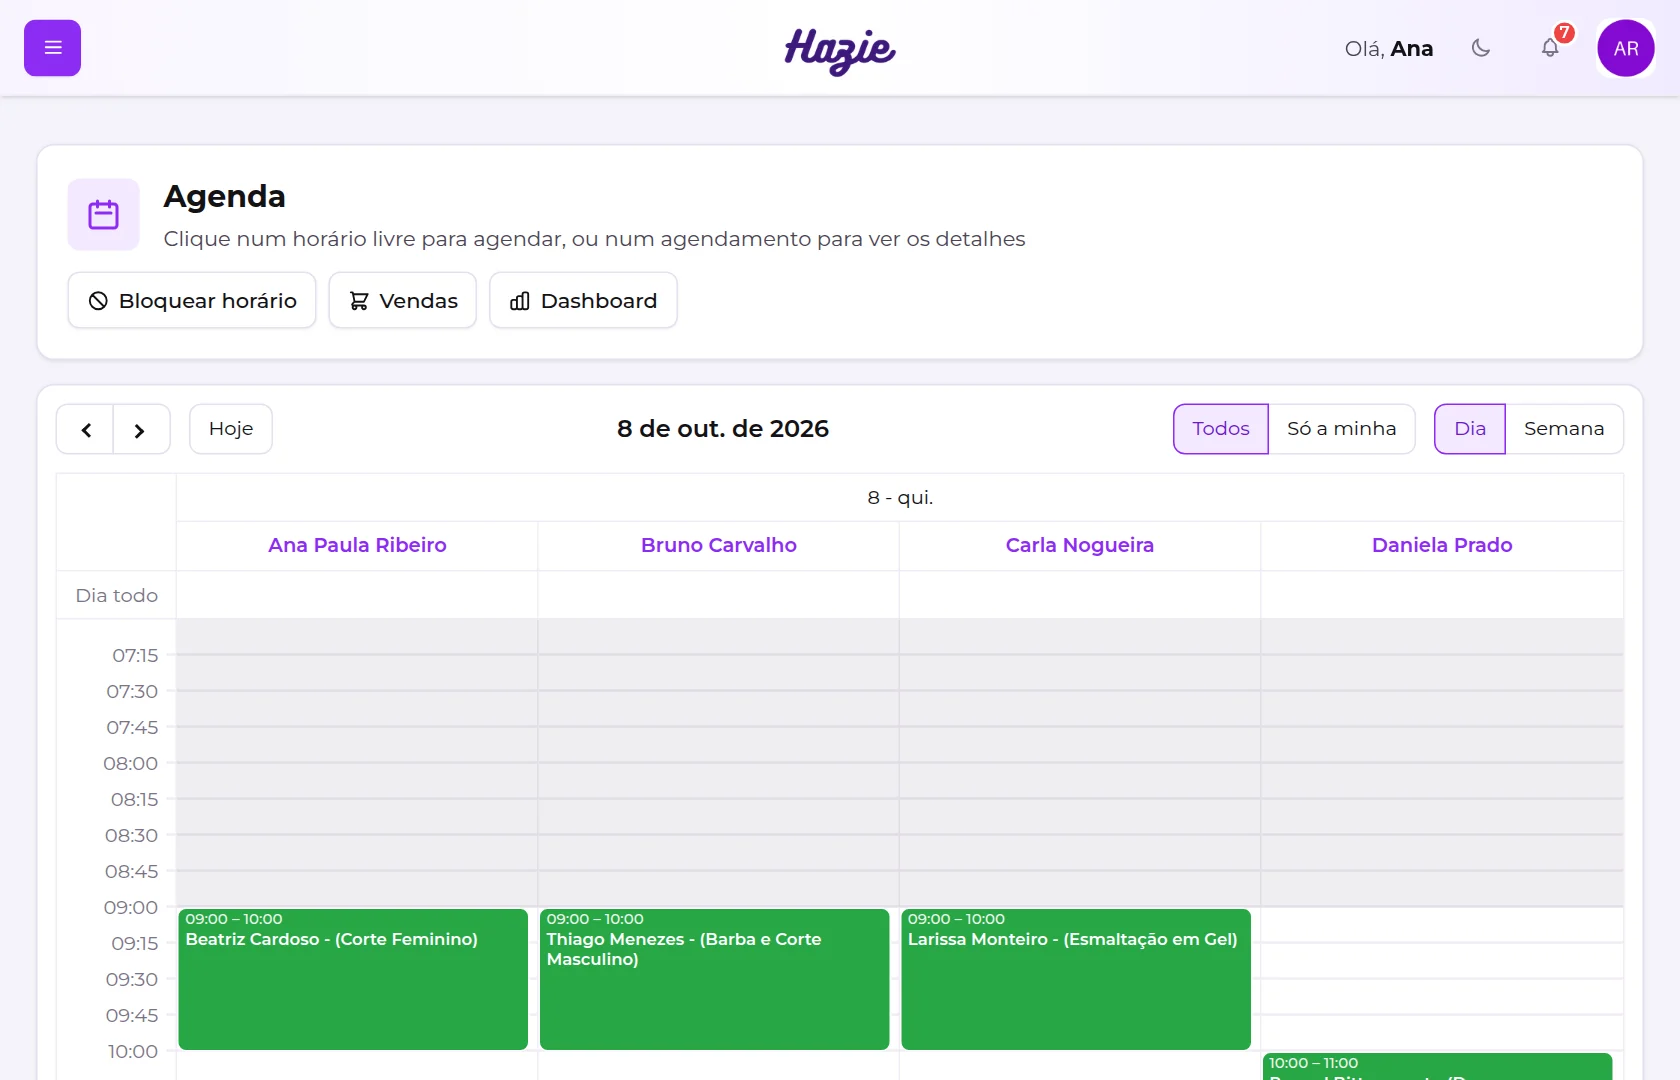This screenshot has width=1680, height=1080.
Task: Open AR user avatar menu
Action: 1626,48
